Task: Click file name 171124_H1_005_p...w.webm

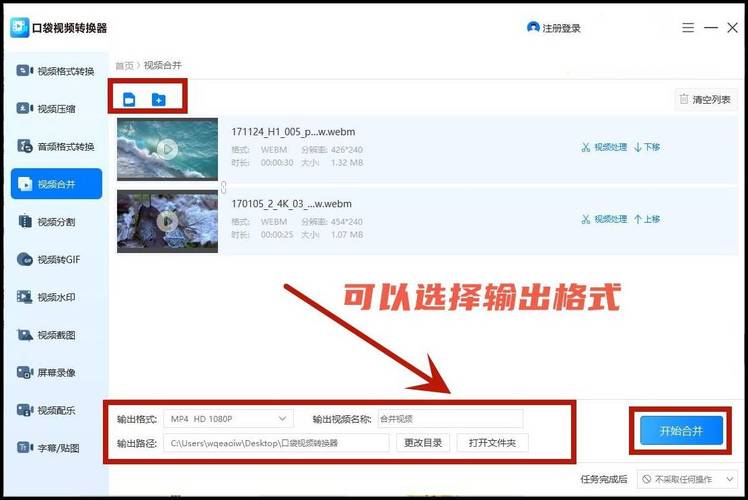Action: [x=293, y=132]
